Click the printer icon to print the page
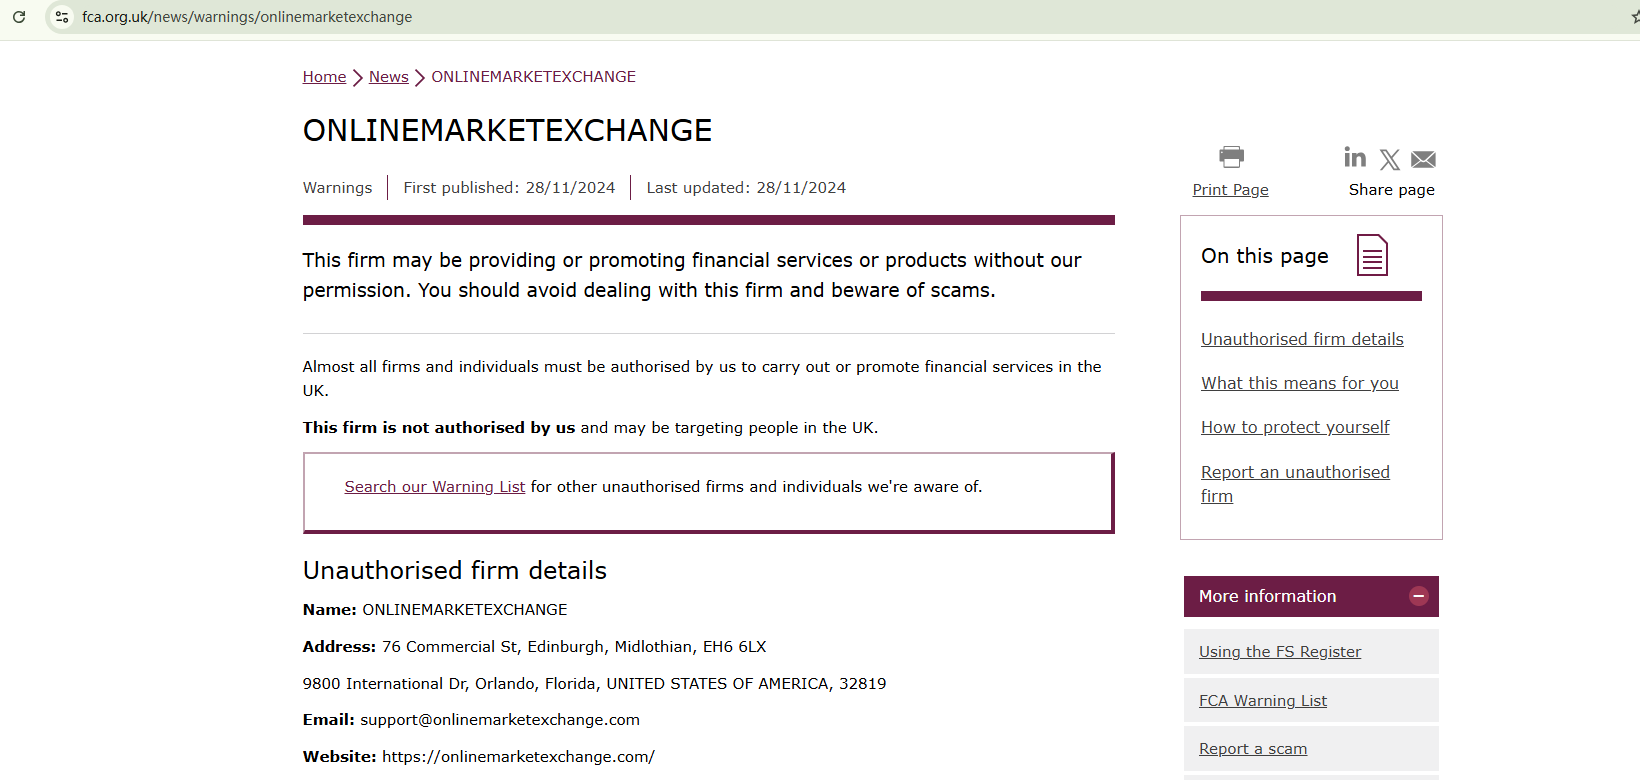Image resolution: width=1640 pixels, height=780 pixels. (1231, 156)
